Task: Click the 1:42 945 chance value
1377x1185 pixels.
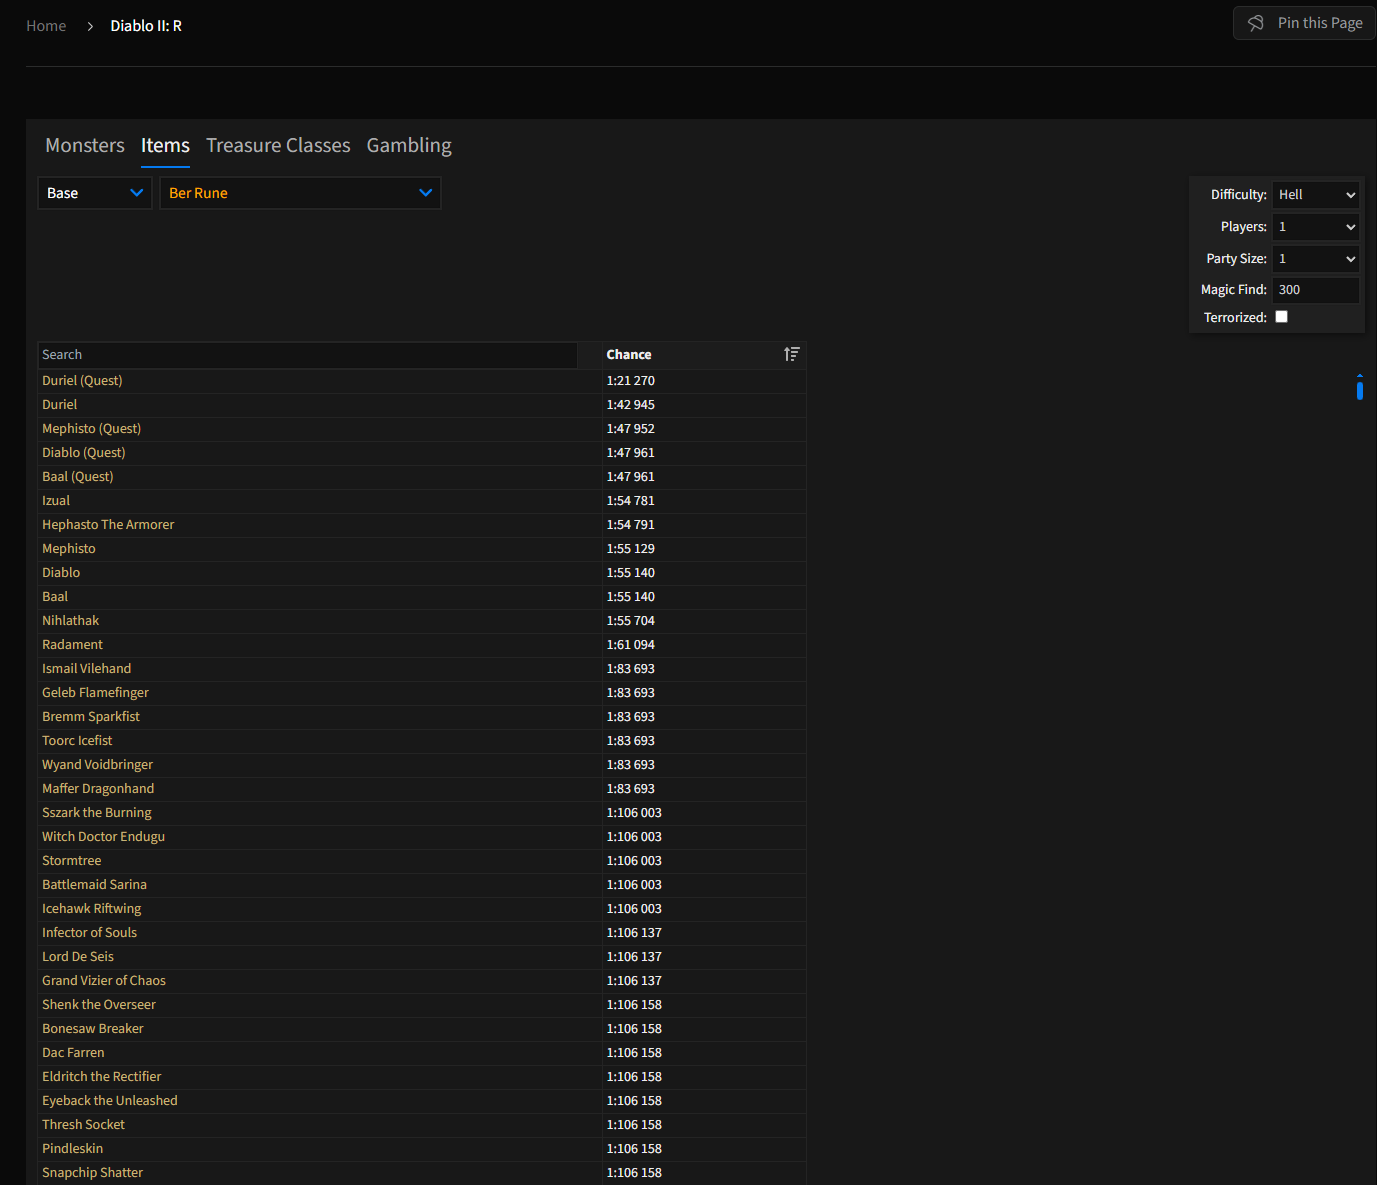Action: pos(630,405)
